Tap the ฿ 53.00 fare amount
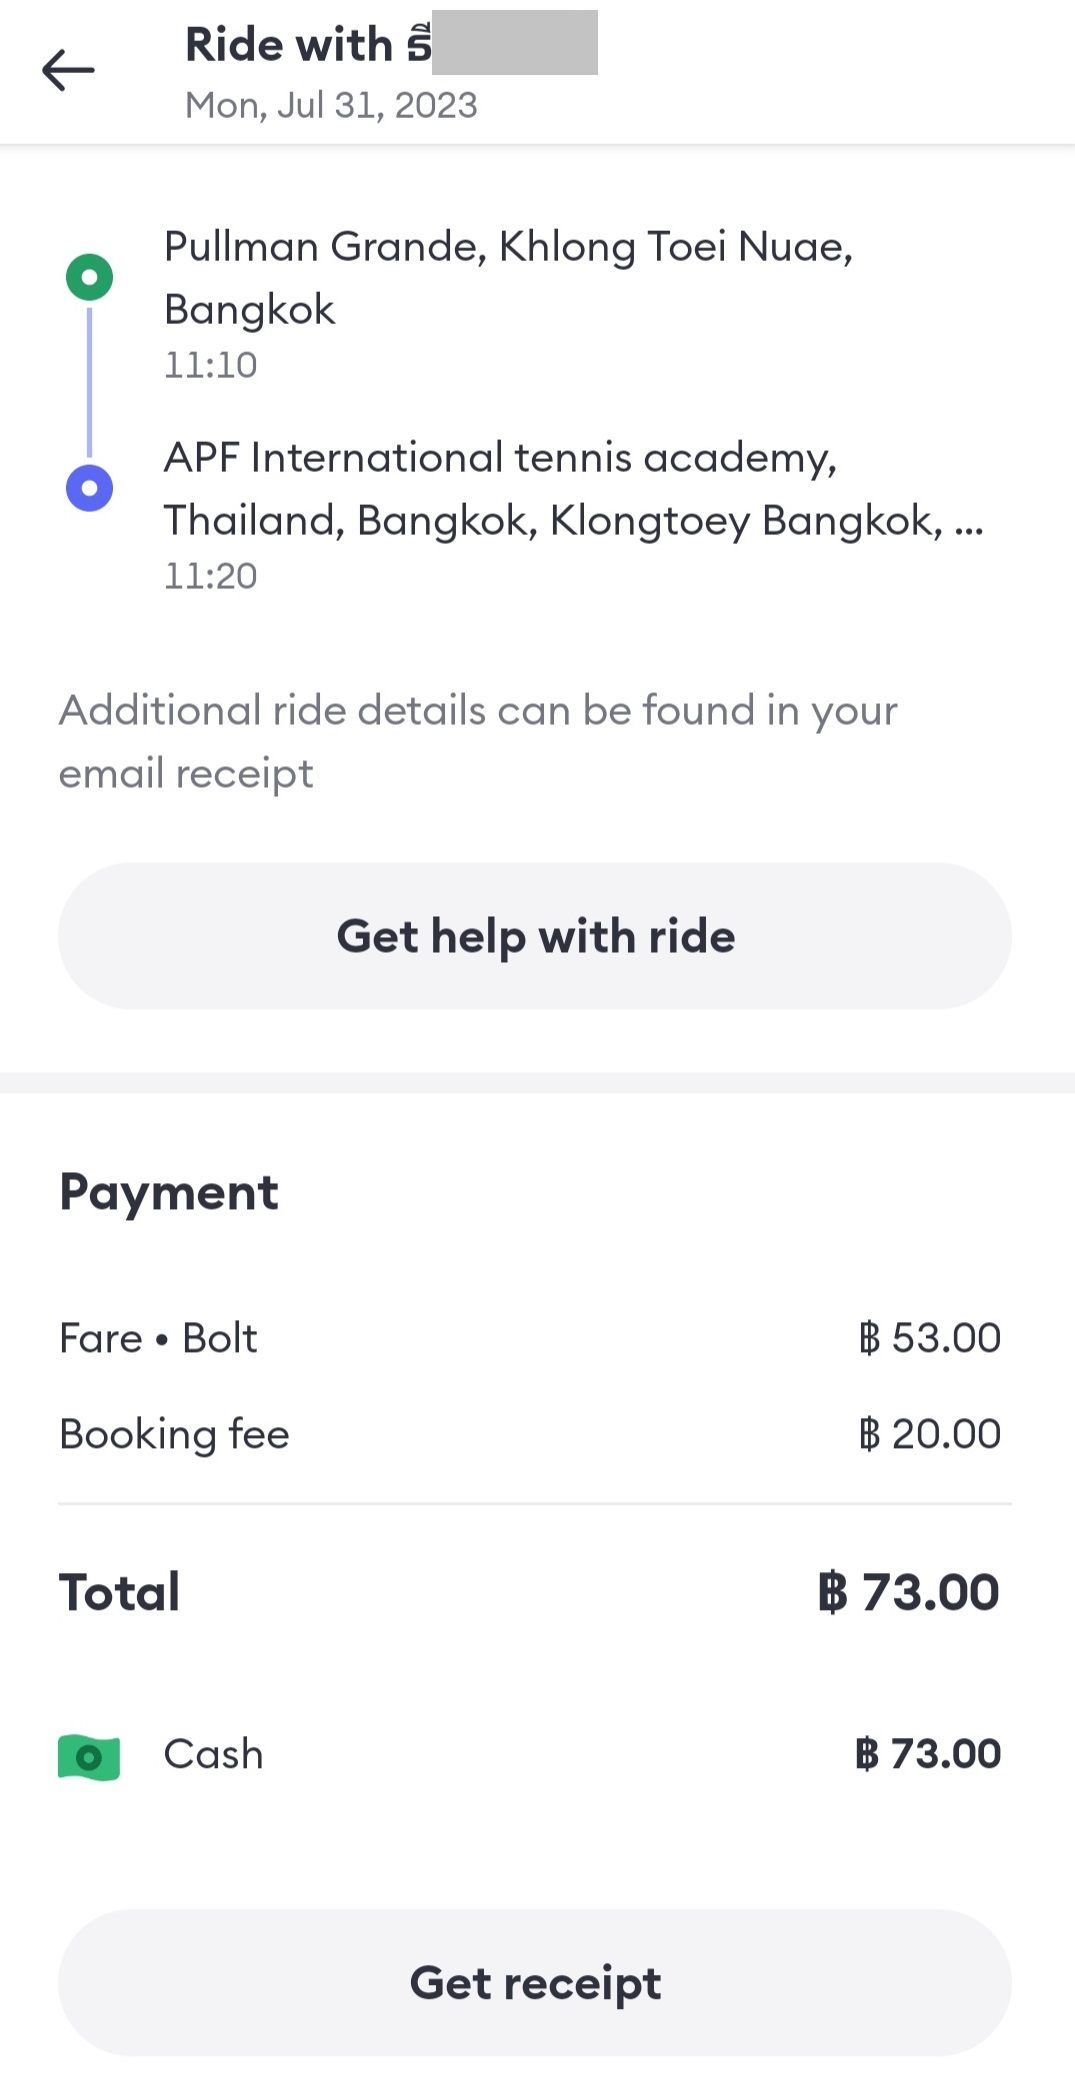 (x=929, y=1338)
